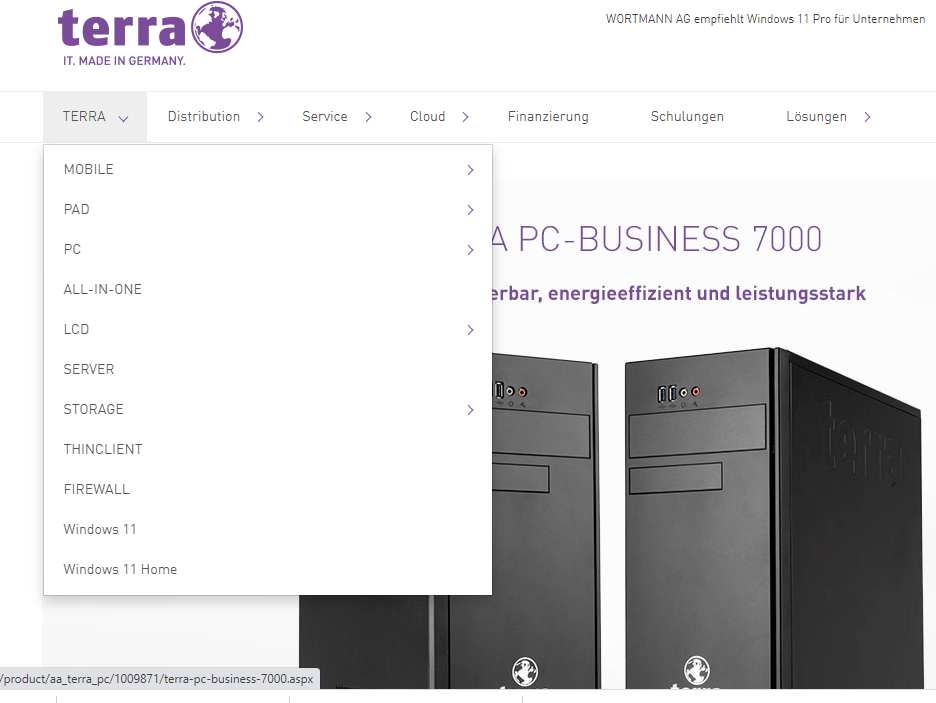The height and width of the screenshot is (703, 936).
Task: Expand the PC submenu arrow
Action: [x=470, y=250]
